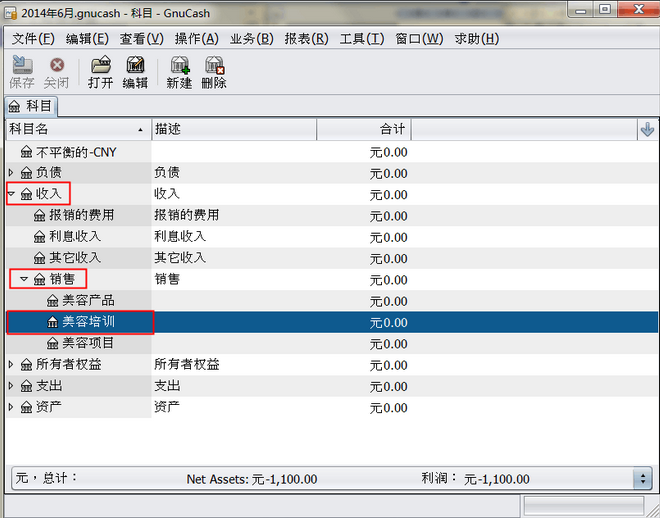This screenshot has width=660, height=518.
Task: Click the Edit (编辑) account toolbar icon
Action: (135, 65)
